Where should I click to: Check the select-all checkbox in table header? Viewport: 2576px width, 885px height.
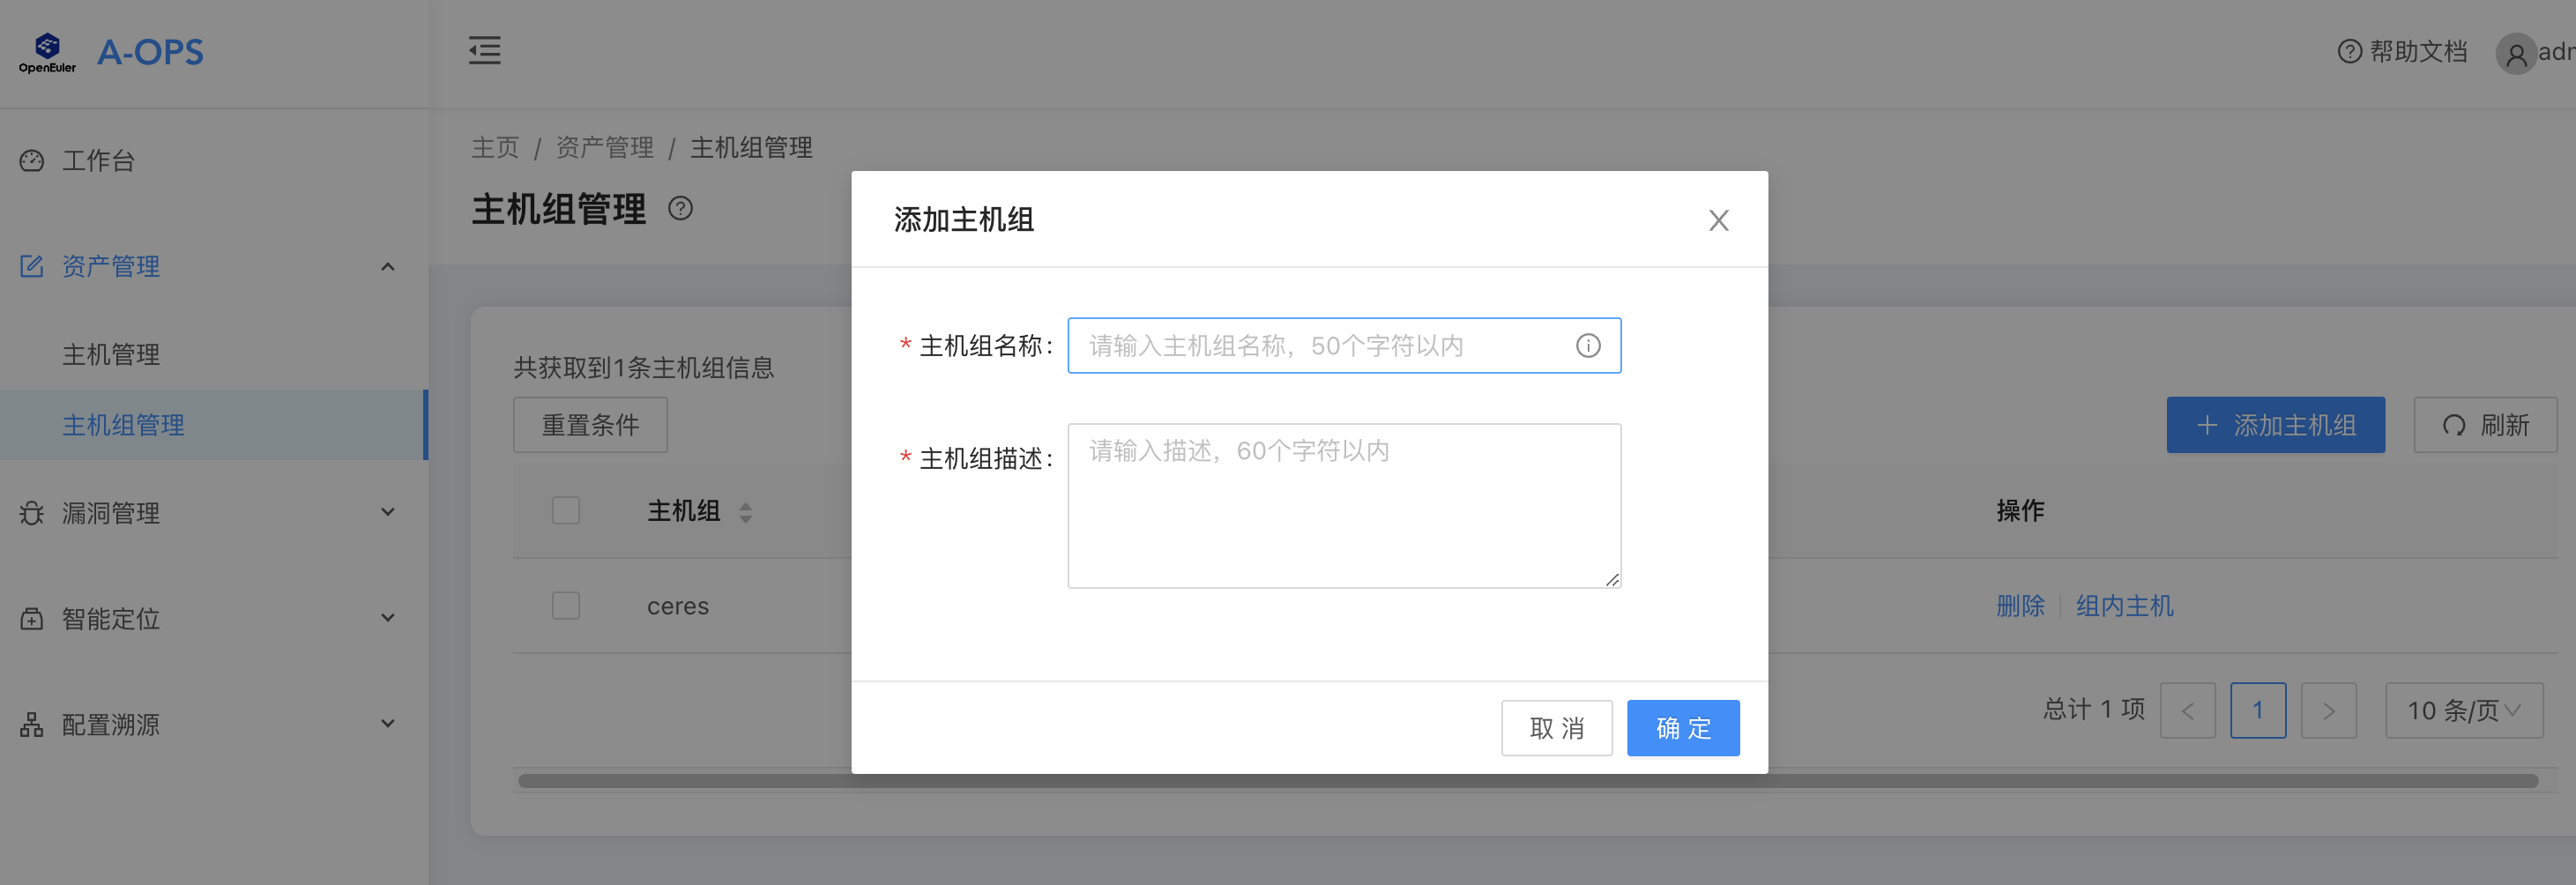point(565,509)
